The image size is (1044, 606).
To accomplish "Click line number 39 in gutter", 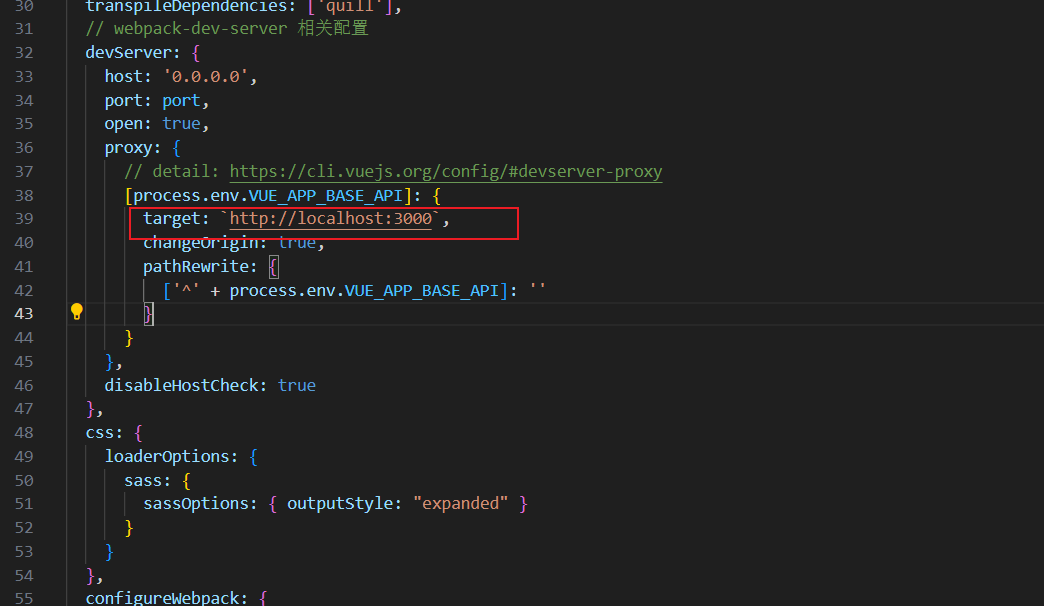I will tap(24, 218).
